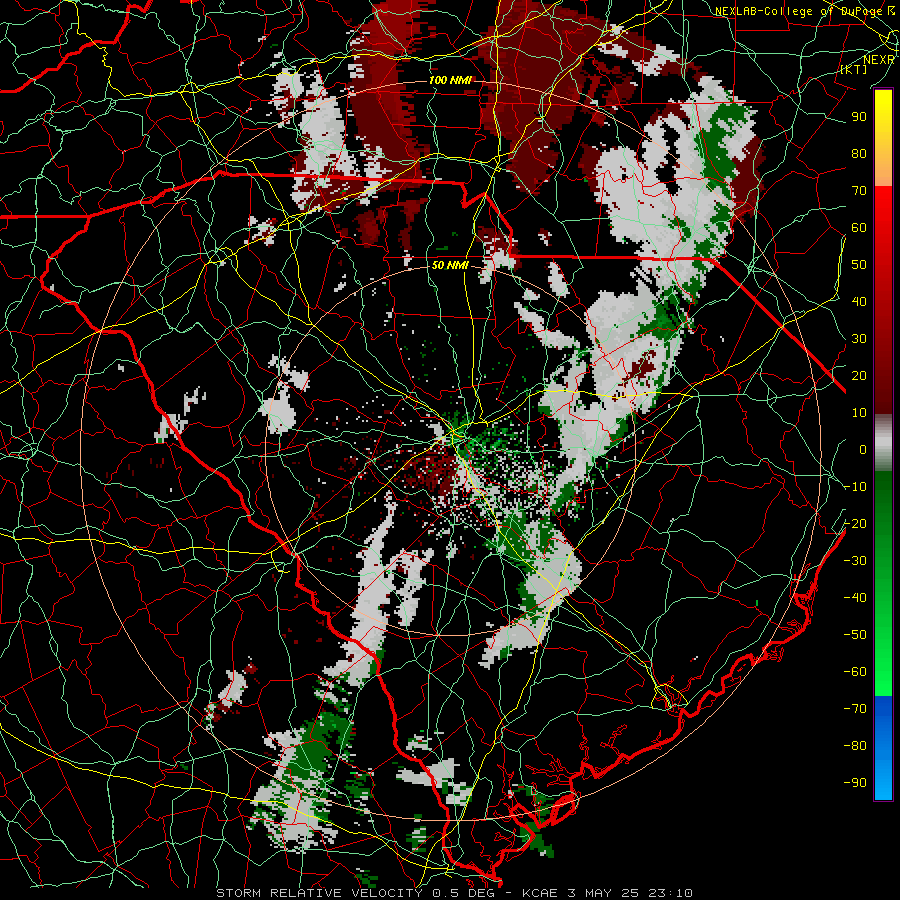Pick the gray zero-velocity segment of color bar
The height and width of the screenshot is (900, 900).
point(883,443)
